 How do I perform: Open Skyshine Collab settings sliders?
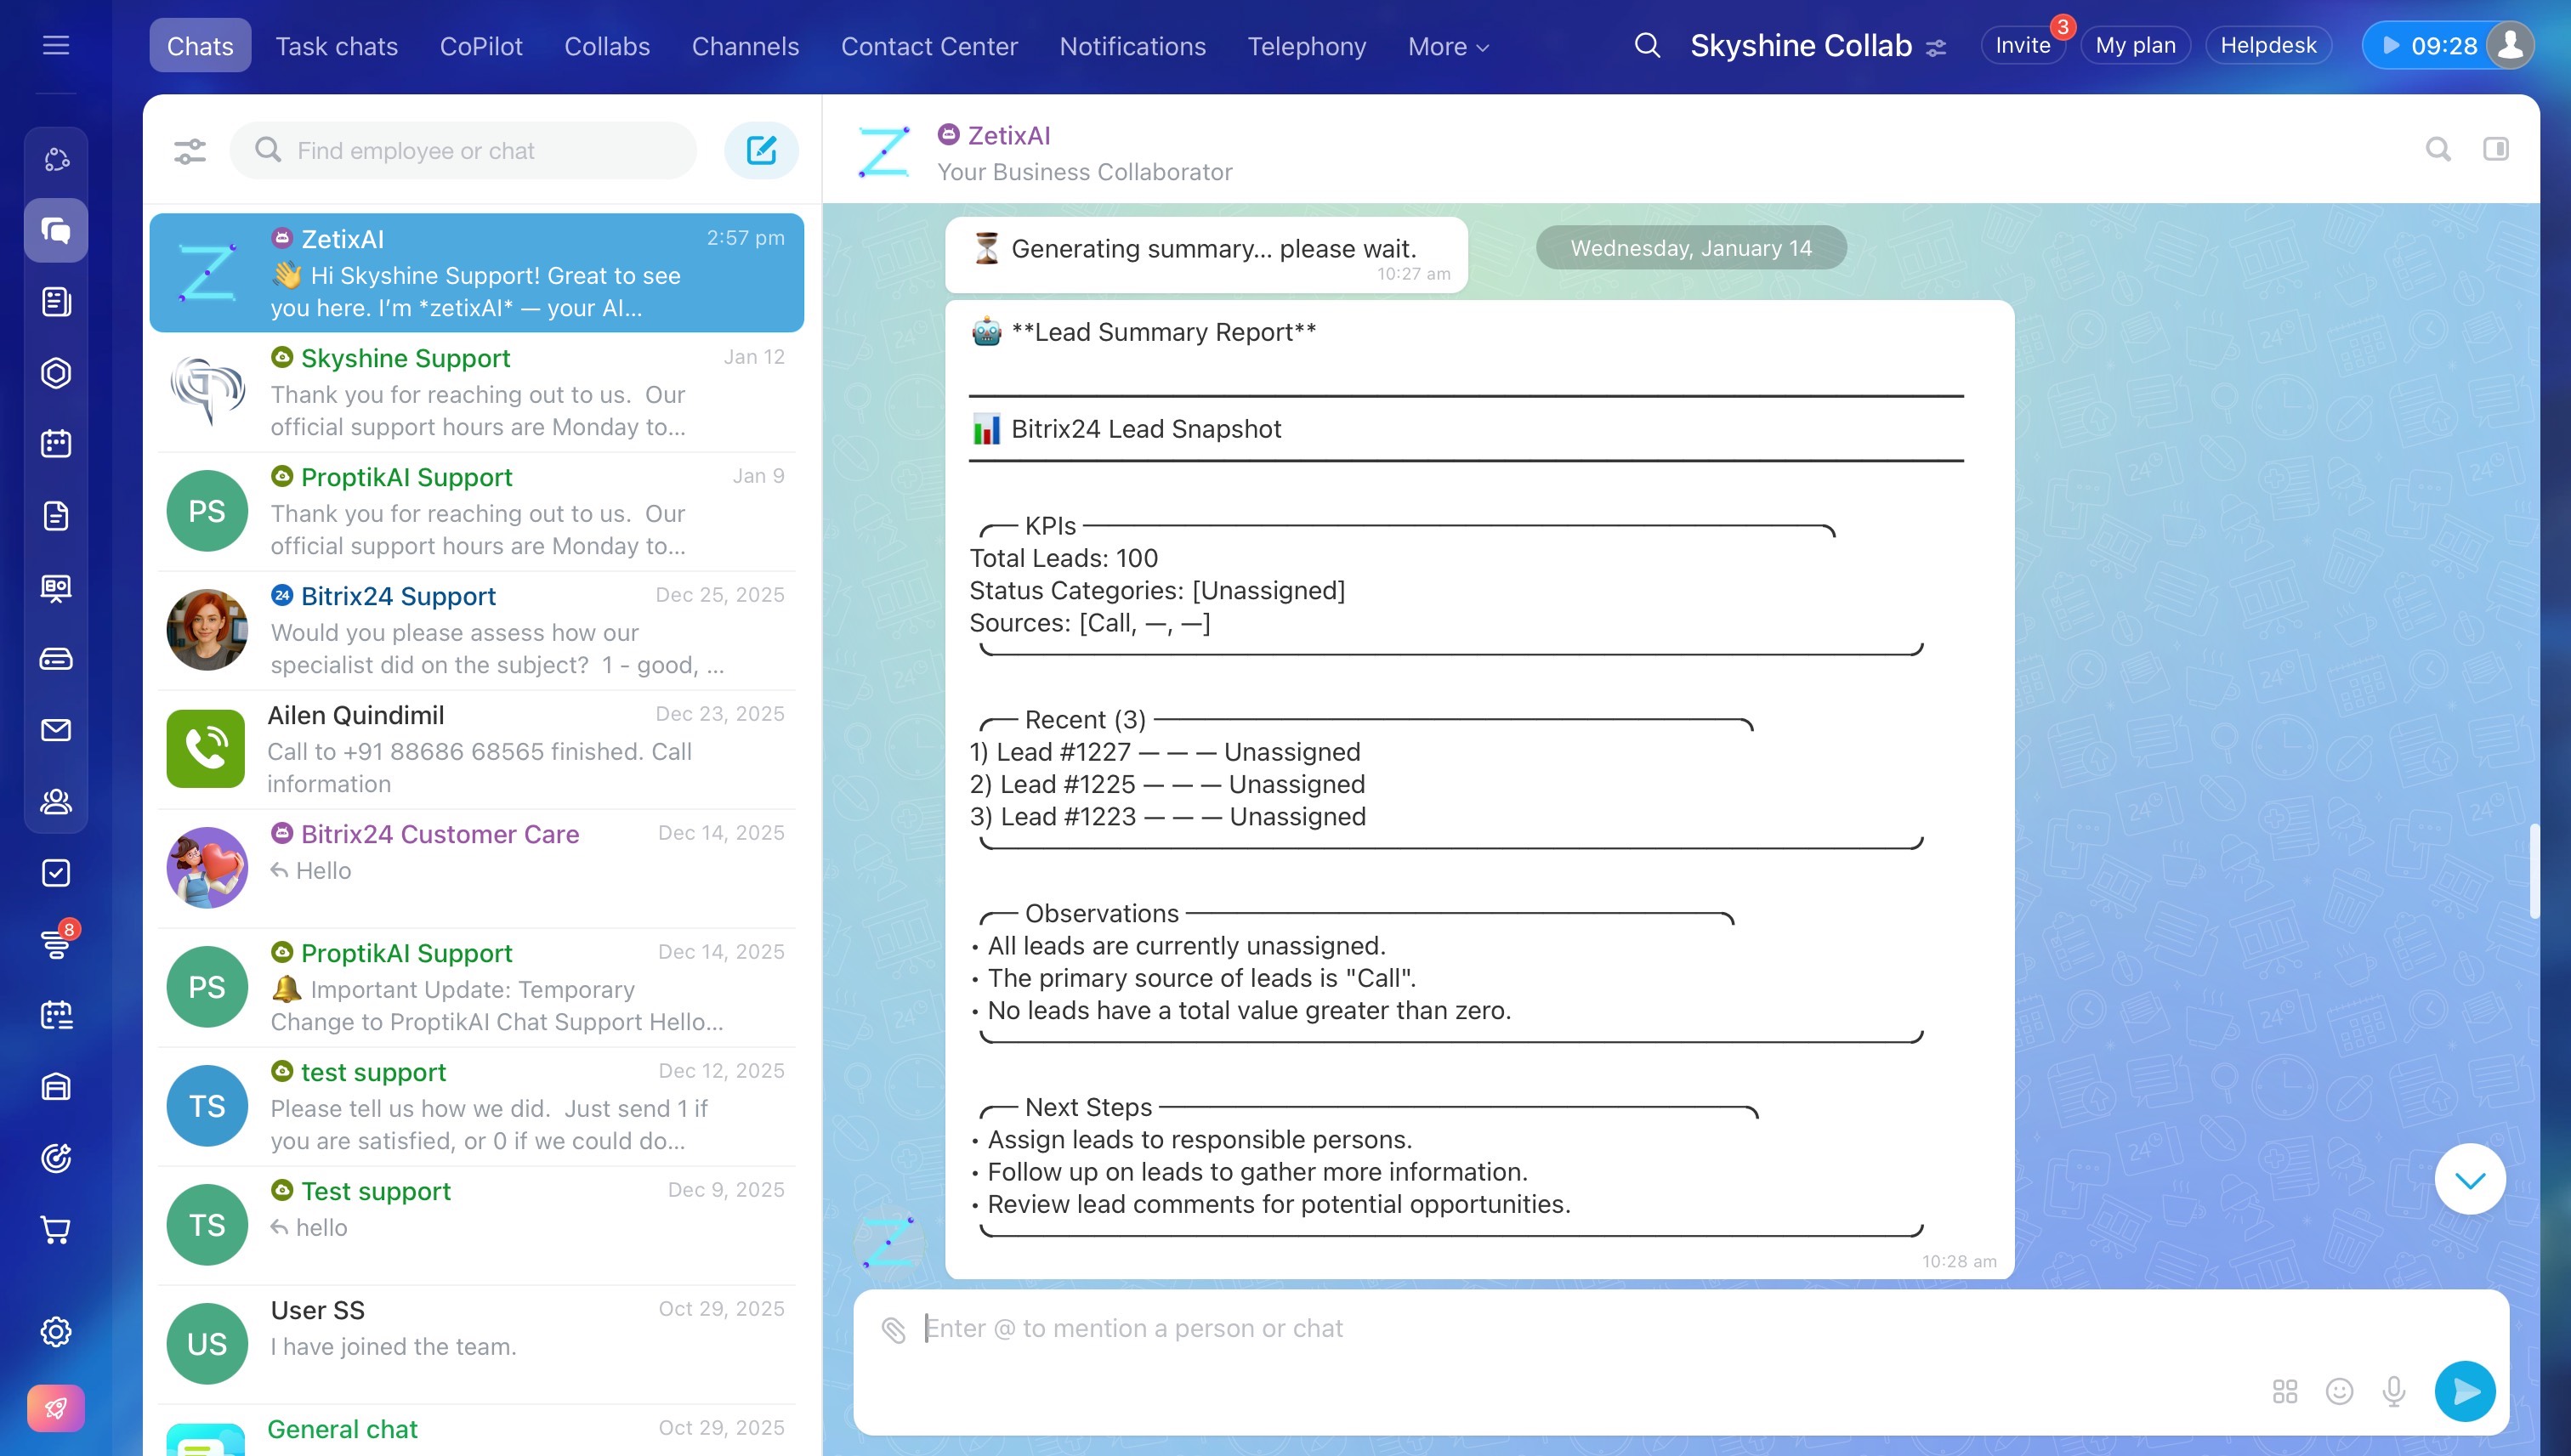tap(1936, 47)
